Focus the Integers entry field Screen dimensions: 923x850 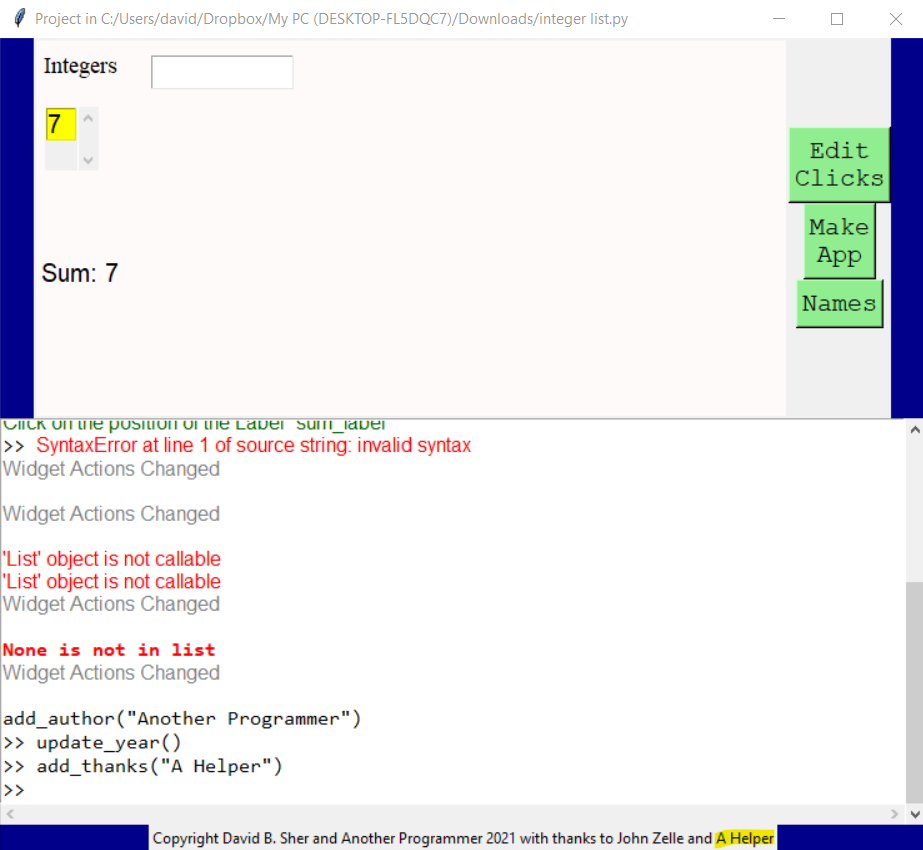pos(222,72)
